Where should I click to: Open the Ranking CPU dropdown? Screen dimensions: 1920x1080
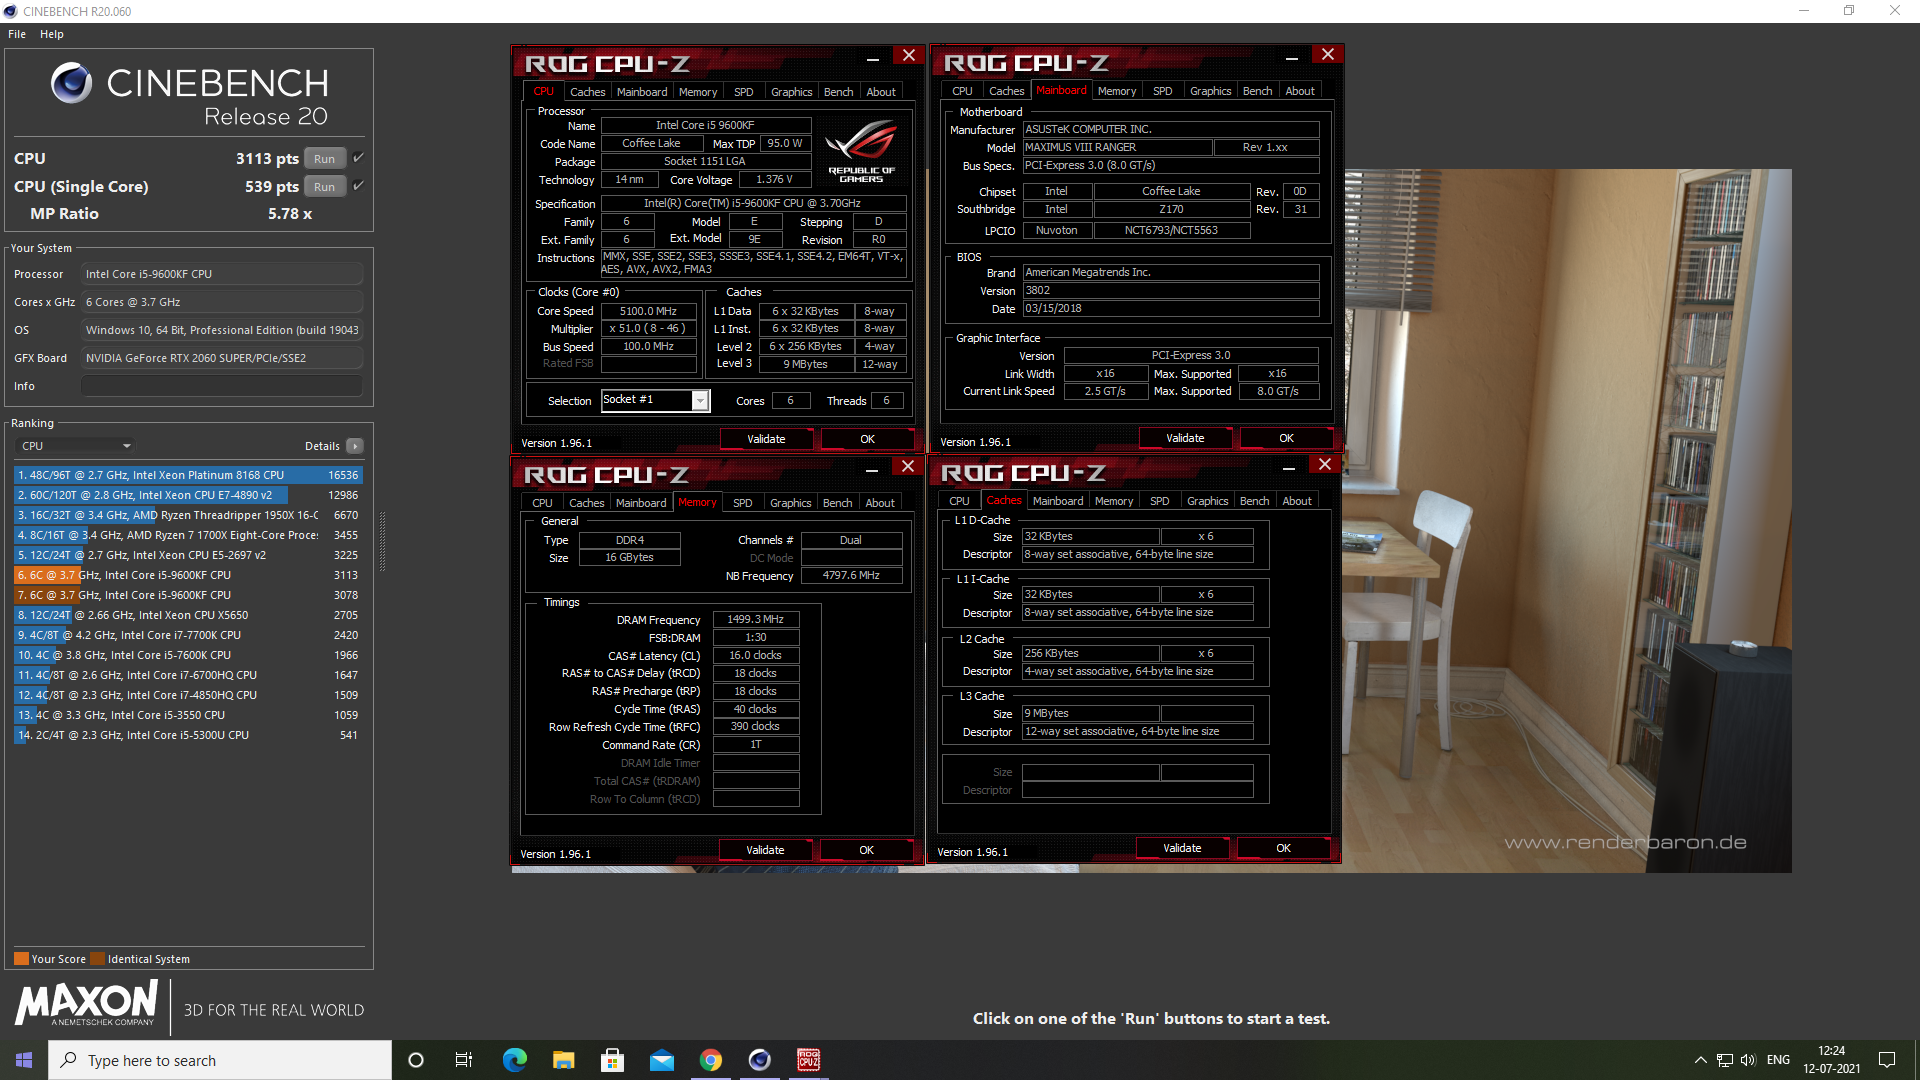pyautogui.click(x=75, y=446)
